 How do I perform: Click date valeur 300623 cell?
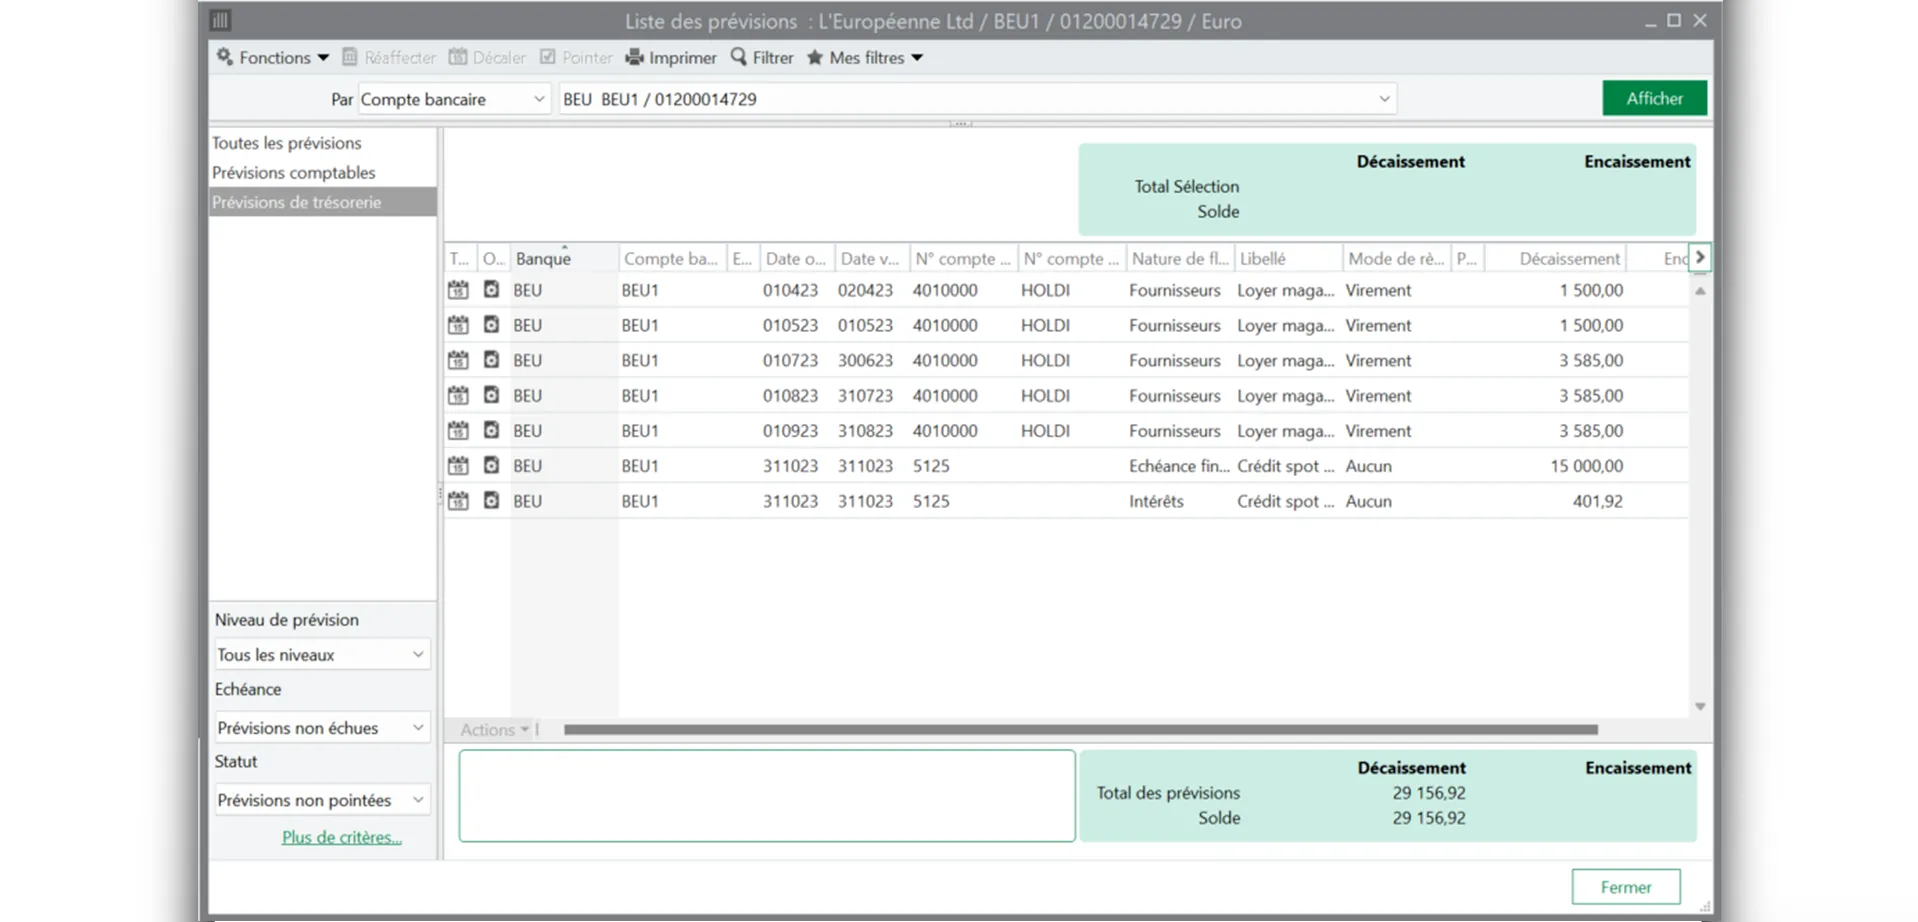tap(871, 360)
